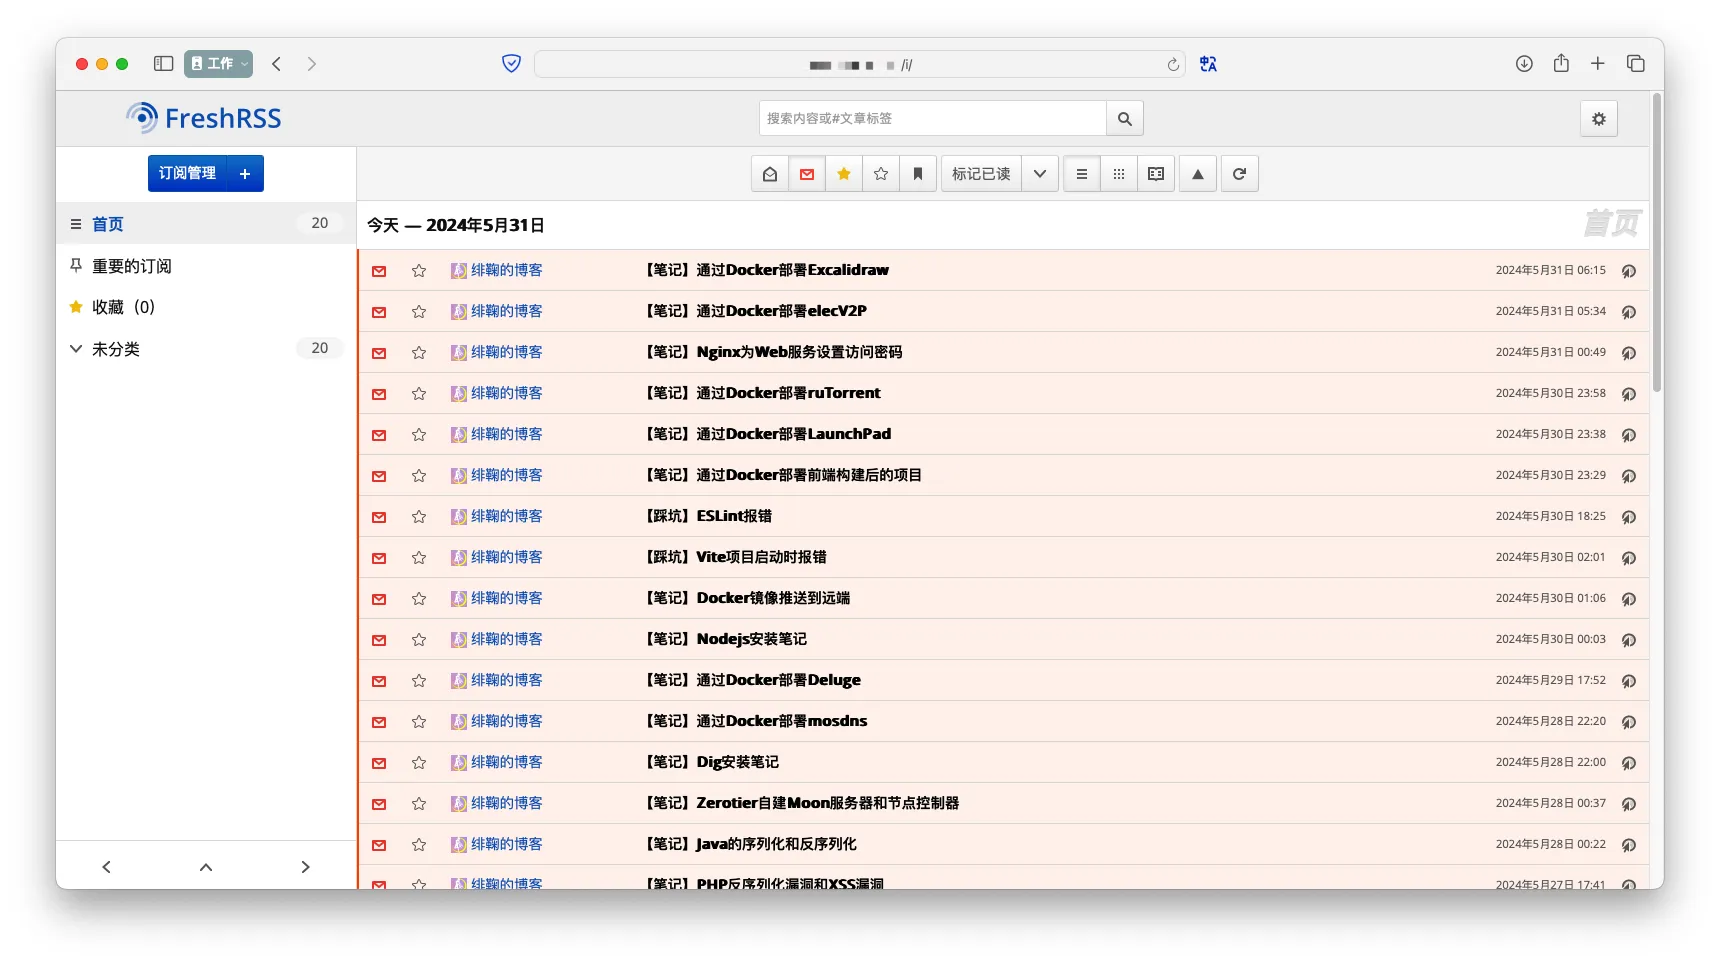Toggle read status of Nodejs安装笔记 article
The height and width of the screenshot is (963, 1720).
point(379,640)
